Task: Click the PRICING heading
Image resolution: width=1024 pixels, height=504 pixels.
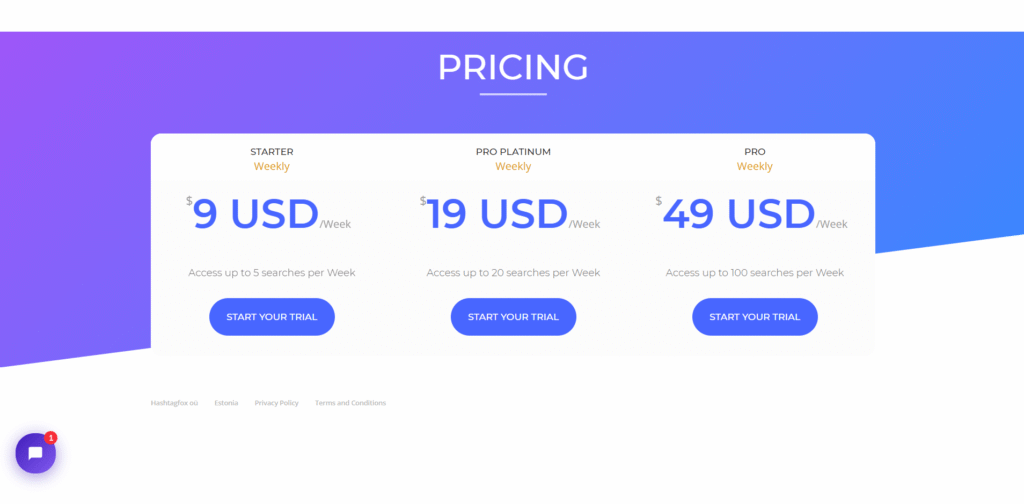Action: (513, 67)
